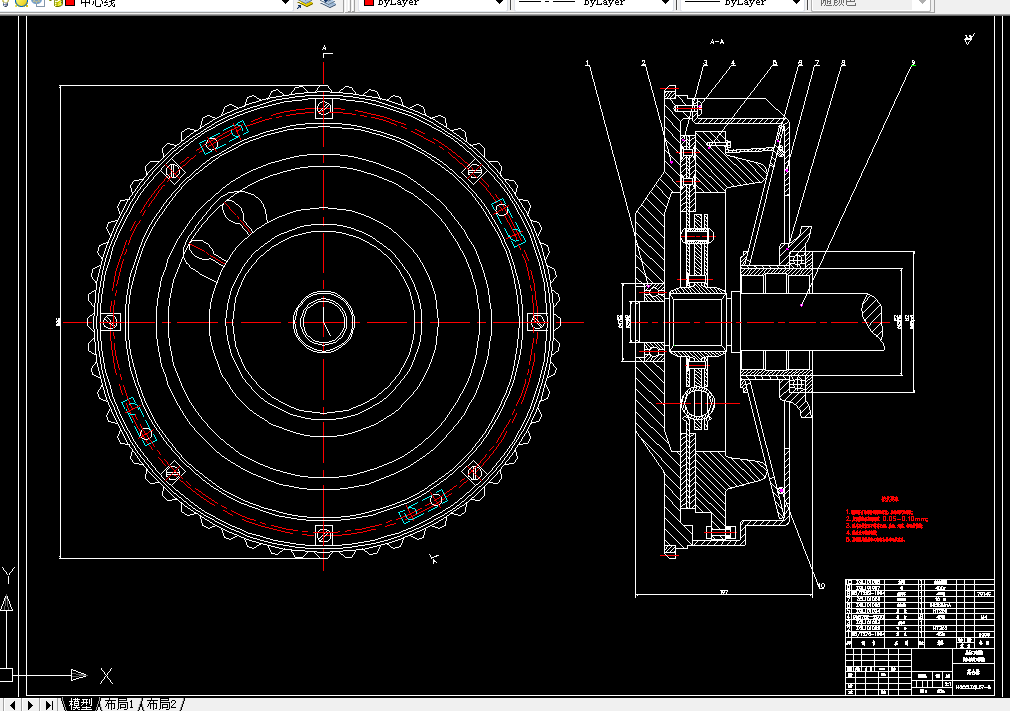Click the next-tab arrow beside the layout tabs

pyautogui.click(x=30, y=705)
